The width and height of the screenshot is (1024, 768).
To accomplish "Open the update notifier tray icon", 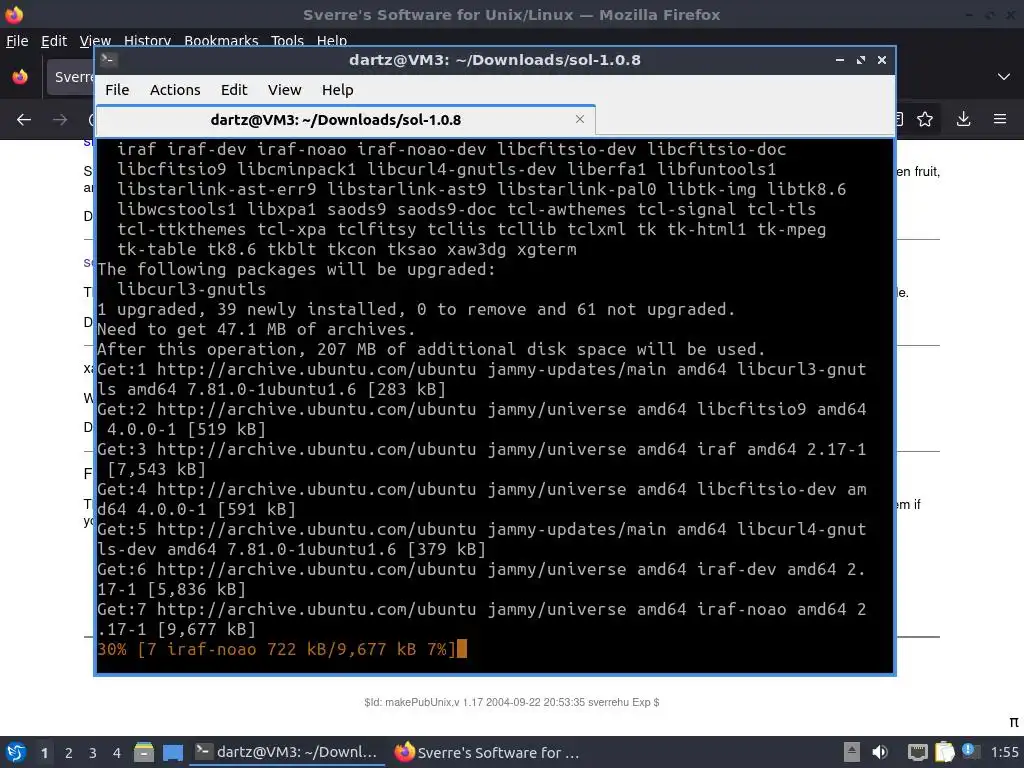I will tap(970, 751).
